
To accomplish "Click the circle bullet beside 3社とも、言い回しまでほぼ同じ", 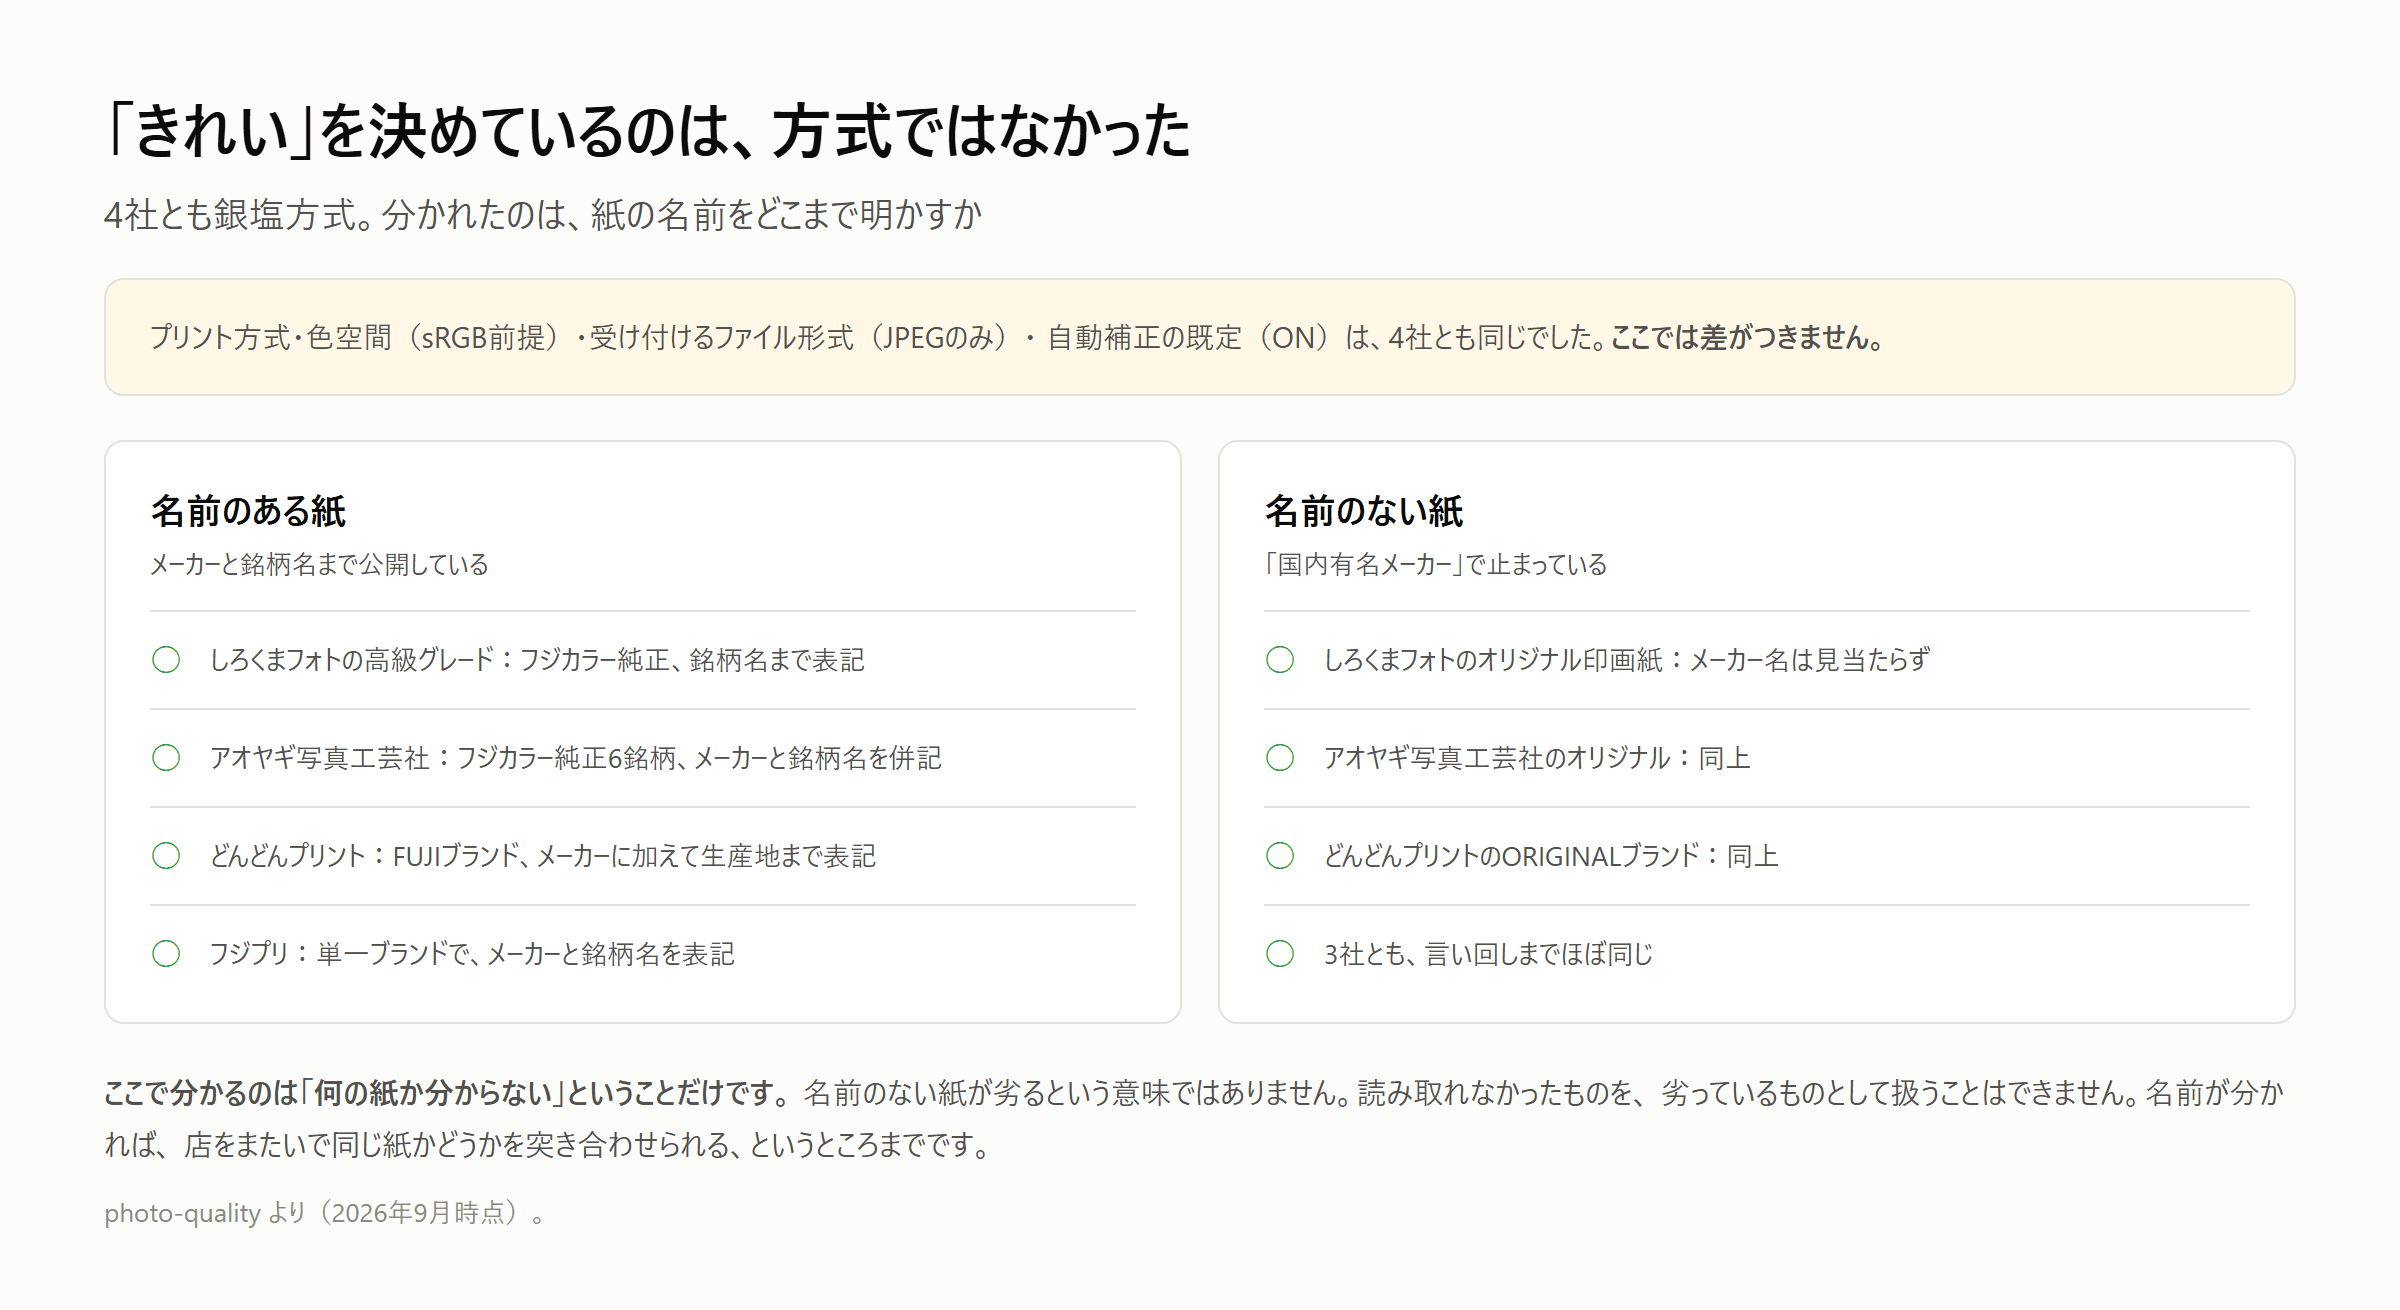I will (1280, 954).
